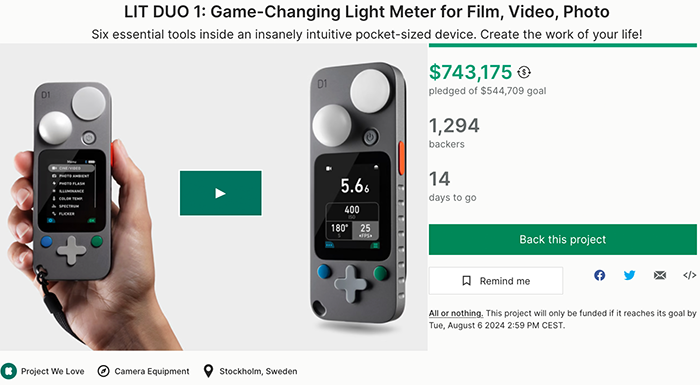Click the green funding progress bar
This screenshot has width=700, height=385.
[x=562, y=45]
